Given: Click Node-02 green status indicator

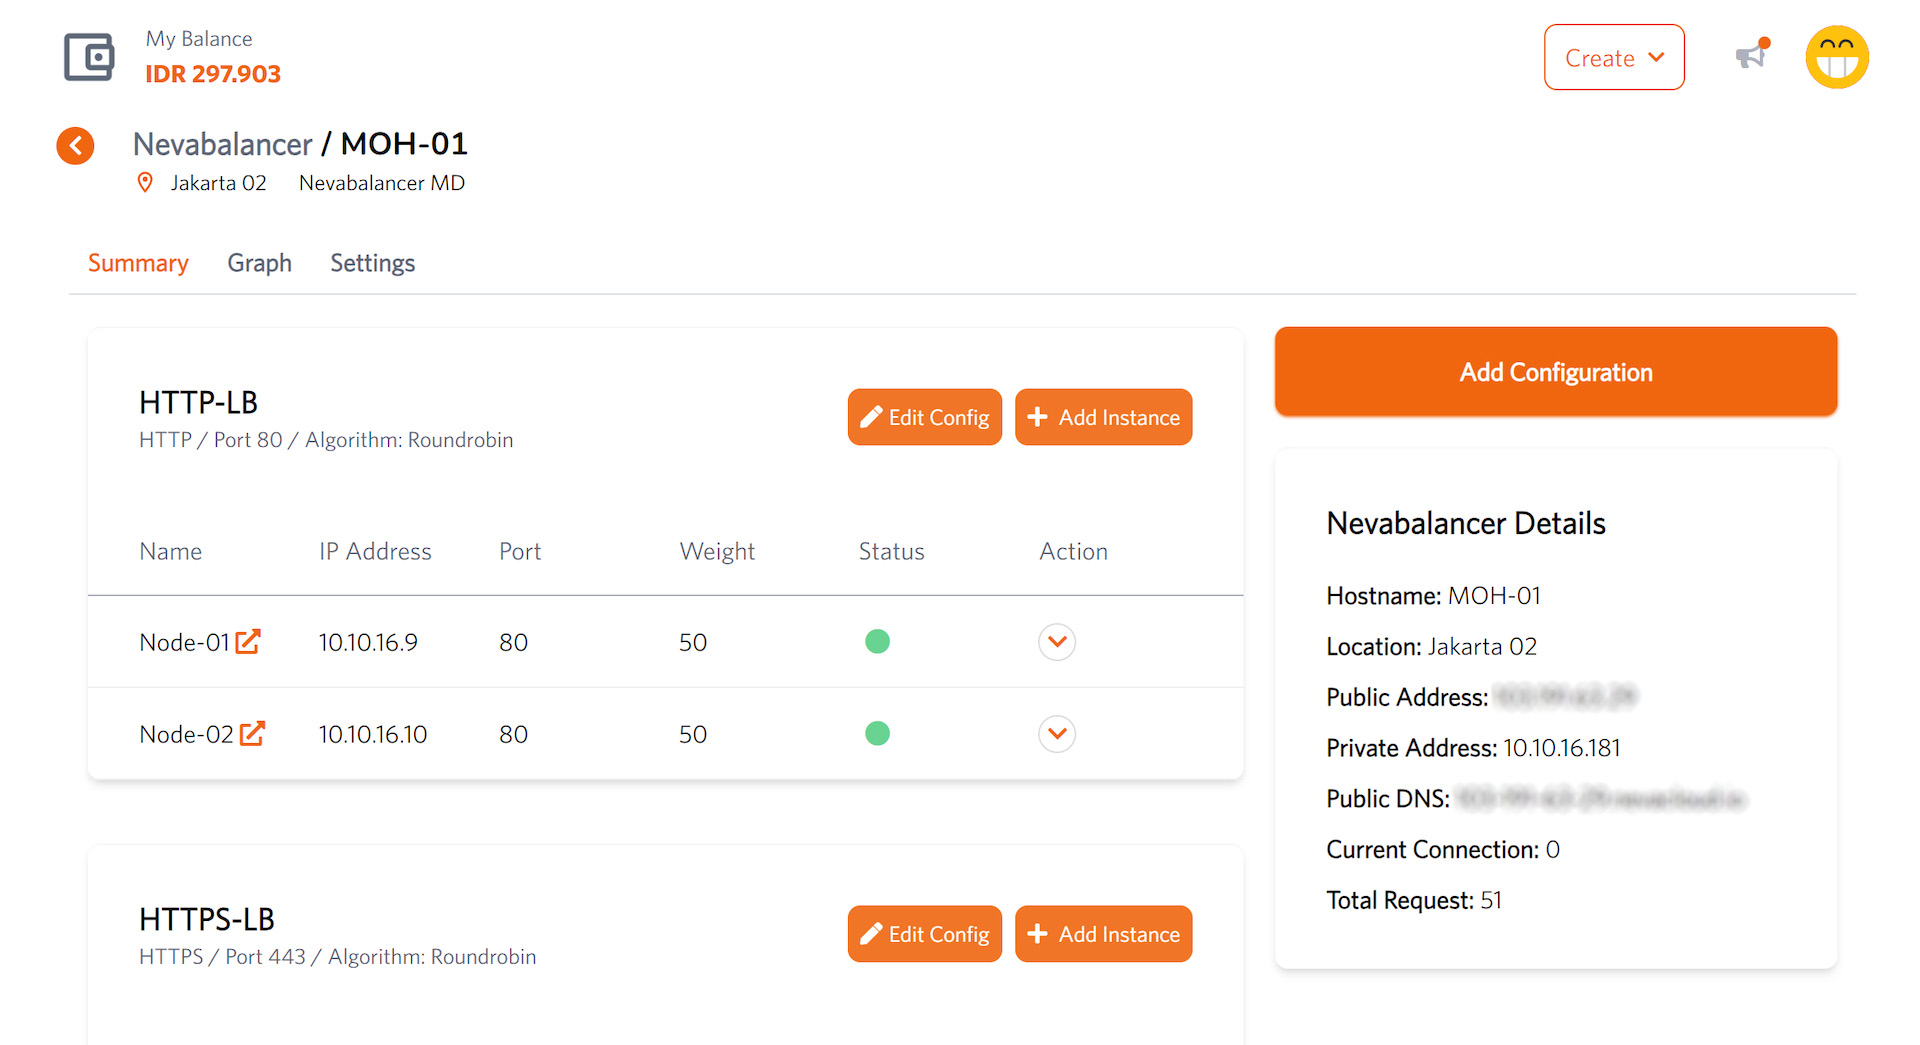Looking at the screenshot, I should tap(877, 734).
